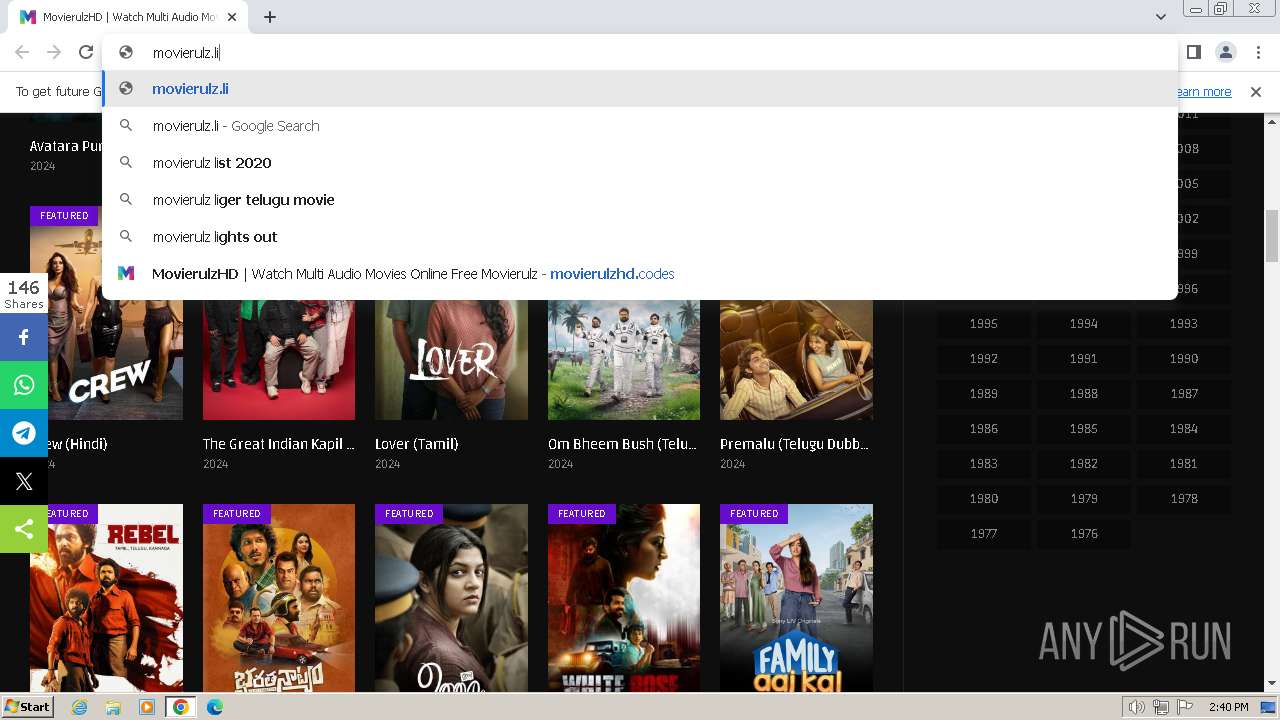
Task: Open 'Premalu (Telugu Dubb...' title link
Action: 794,444
